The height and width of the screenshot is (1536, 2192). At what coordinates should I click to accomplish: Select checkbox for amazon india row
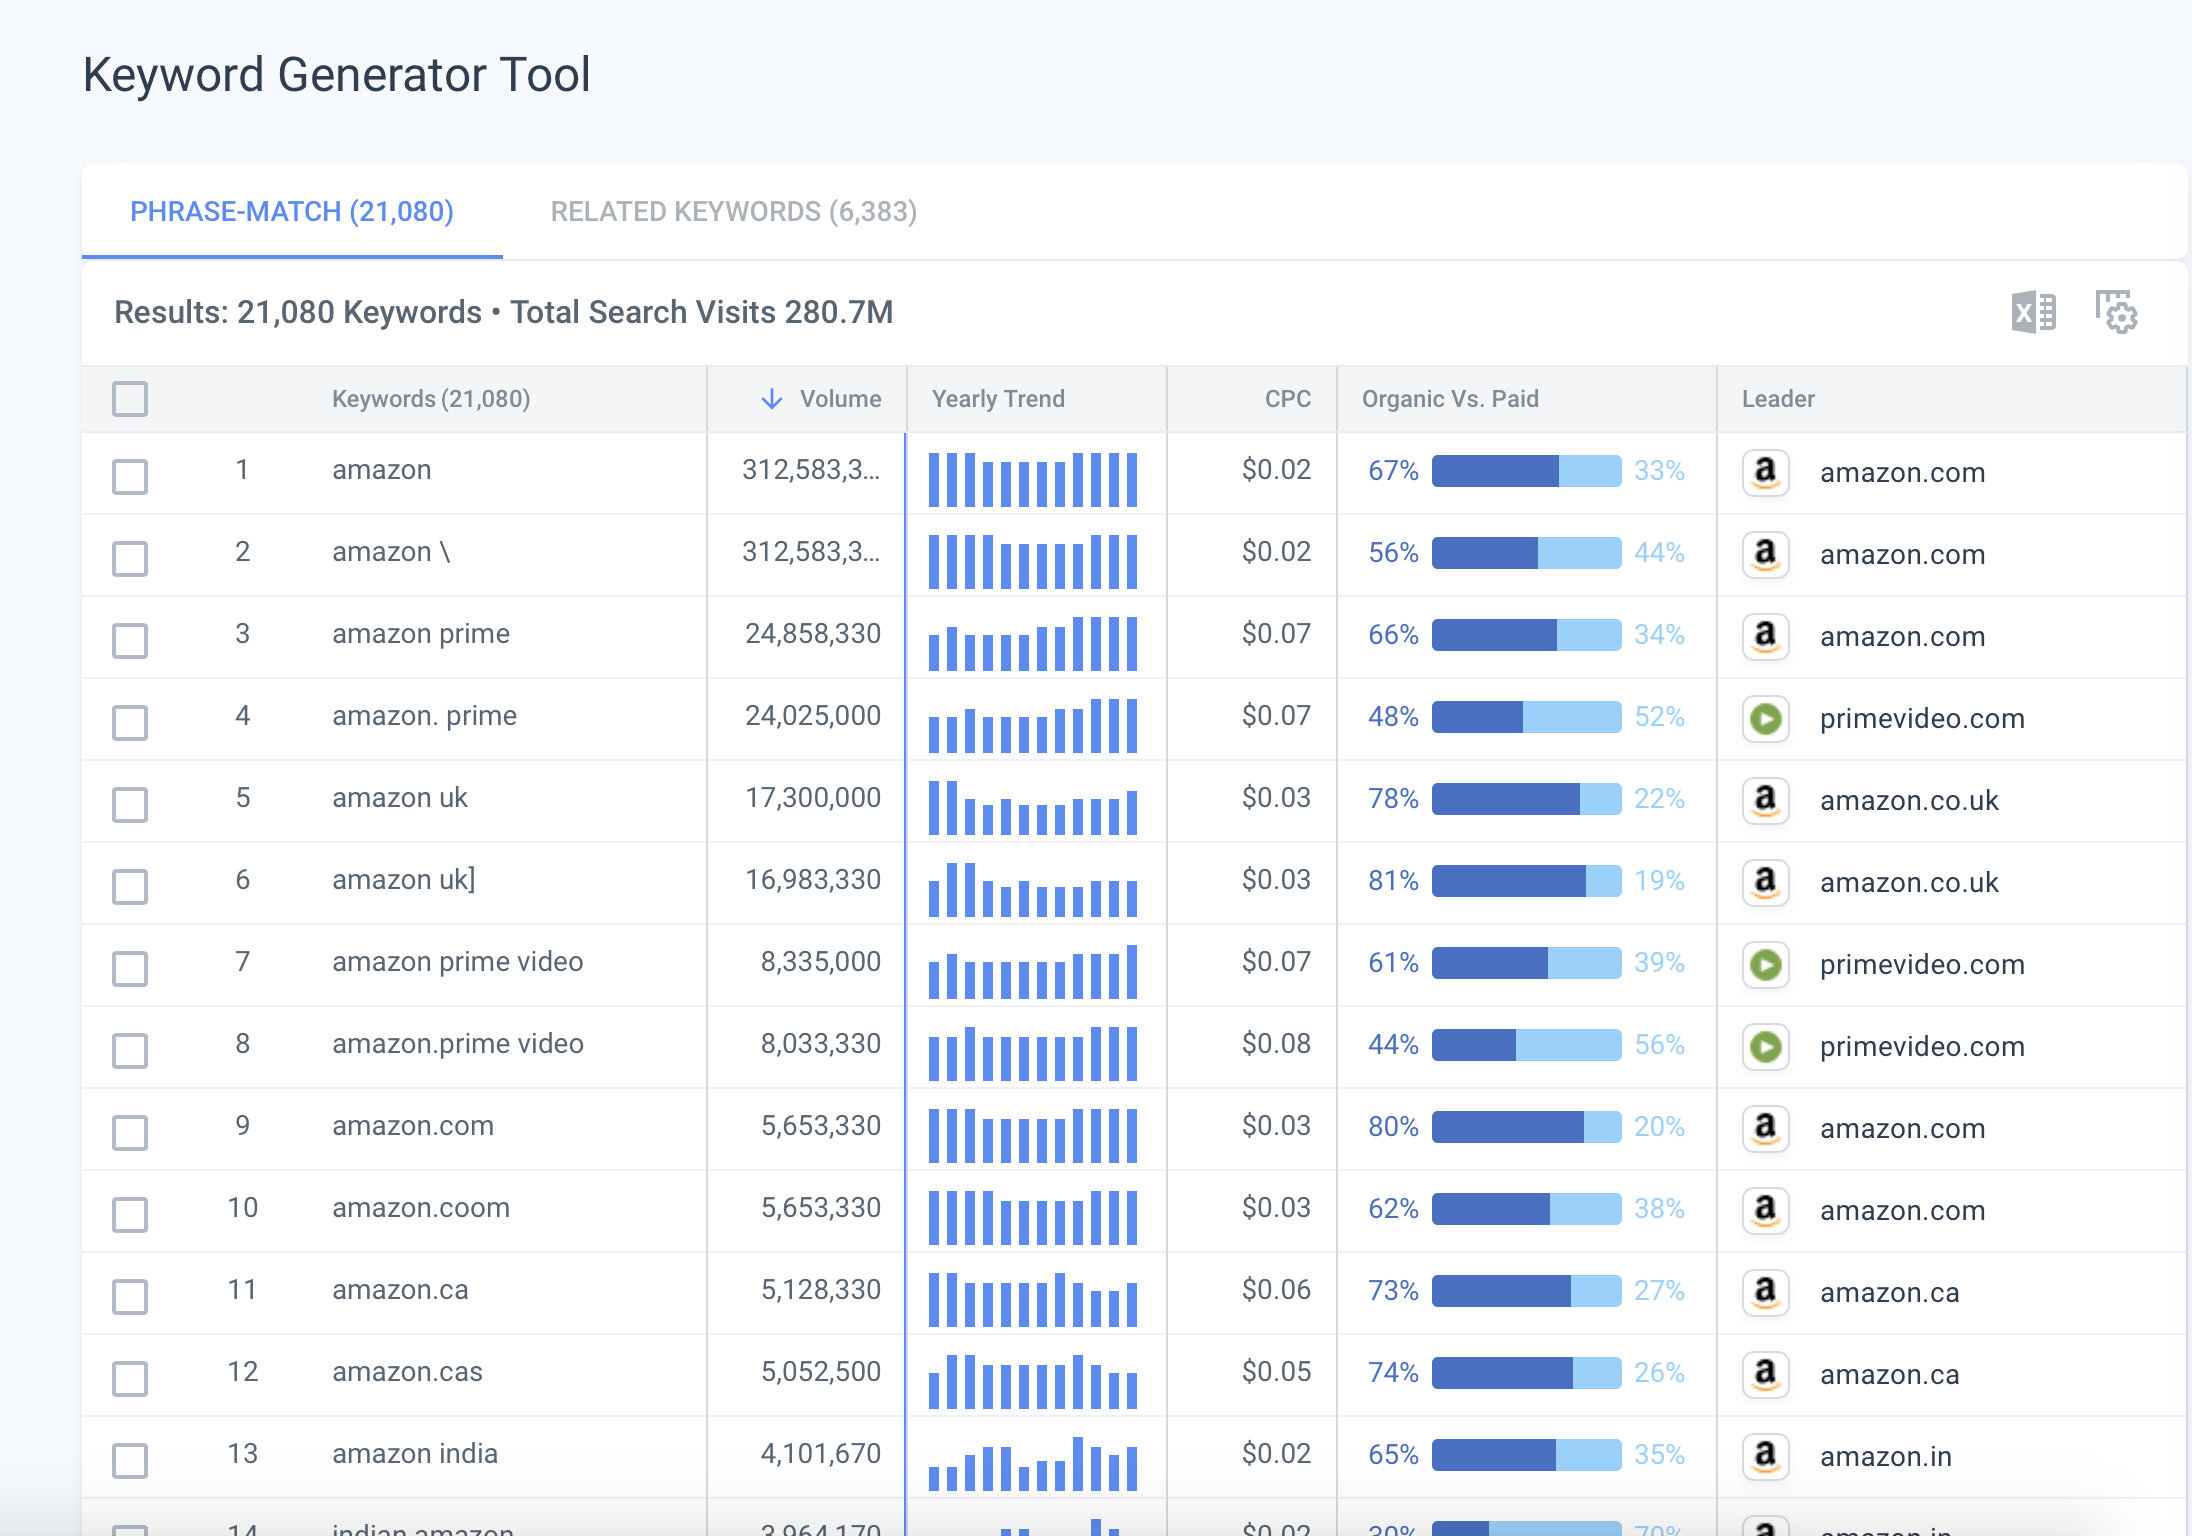[130, 1460]
